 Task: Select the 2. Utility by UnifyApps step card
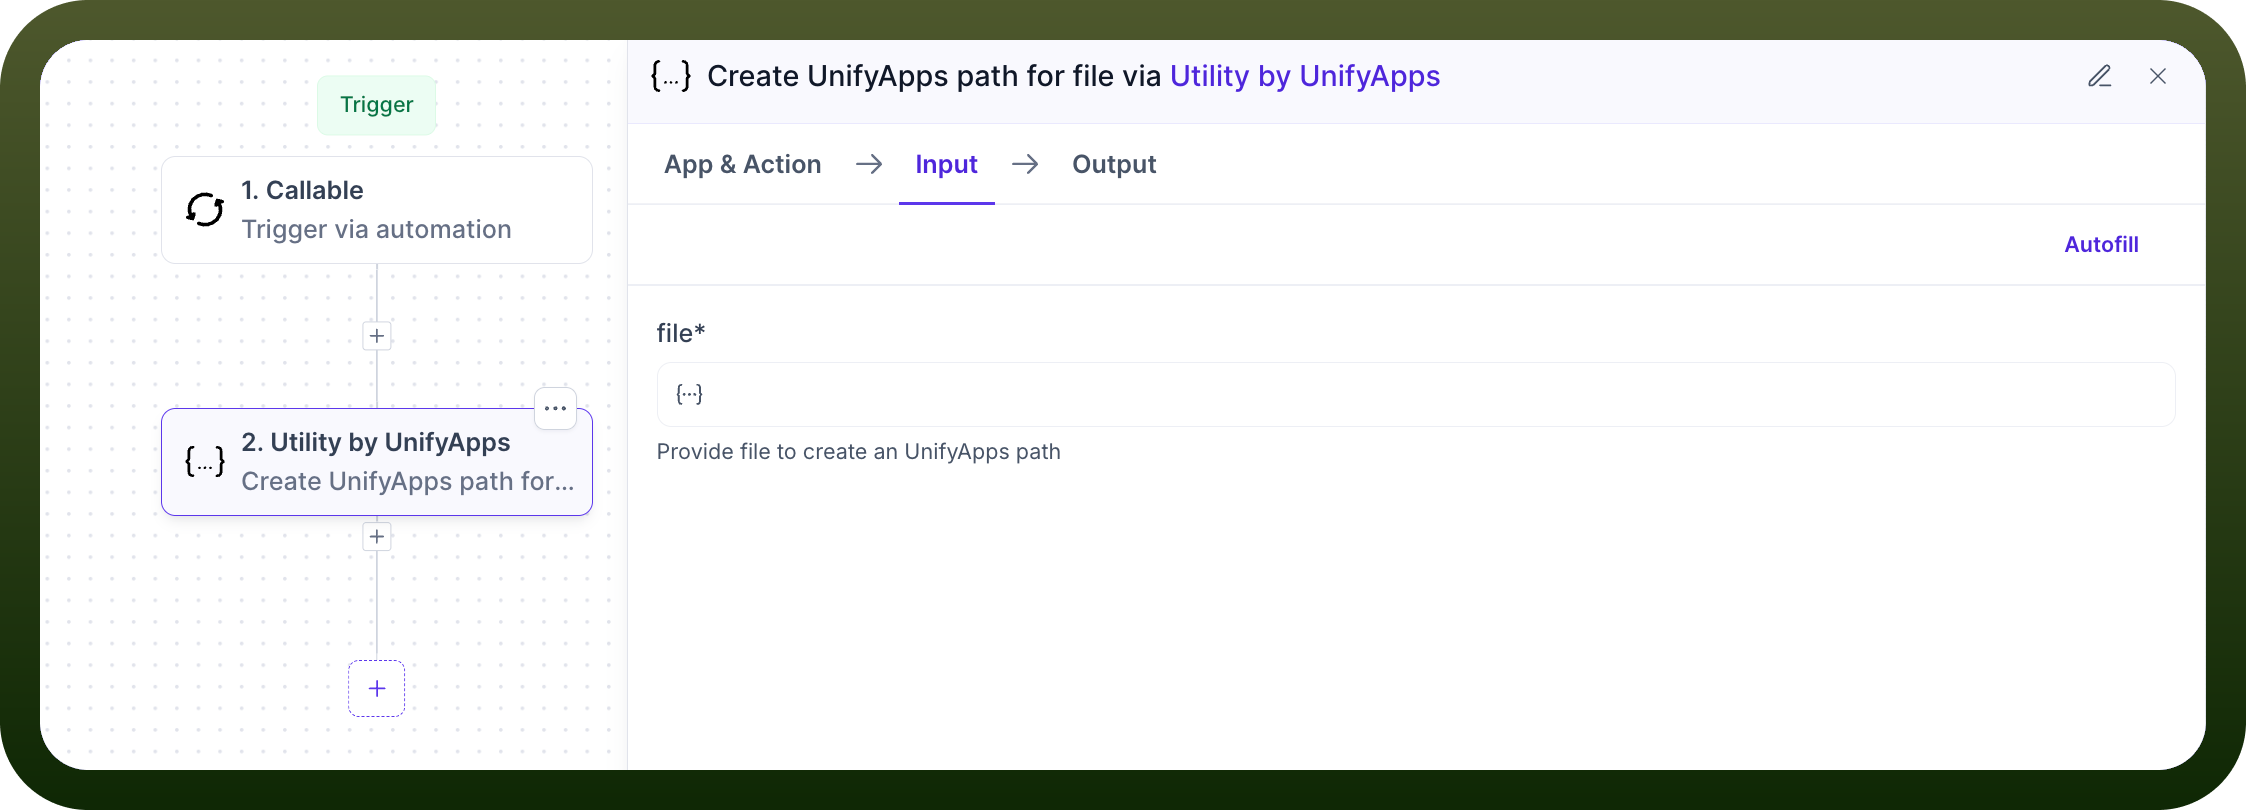point(377,462)
